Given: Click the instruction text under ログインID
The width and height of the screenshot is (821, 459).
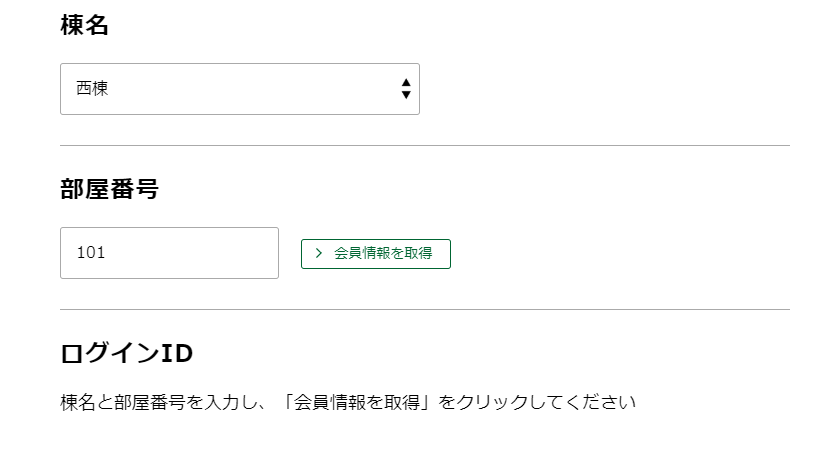Looking at the screenshot, I should tap(348, 403).
